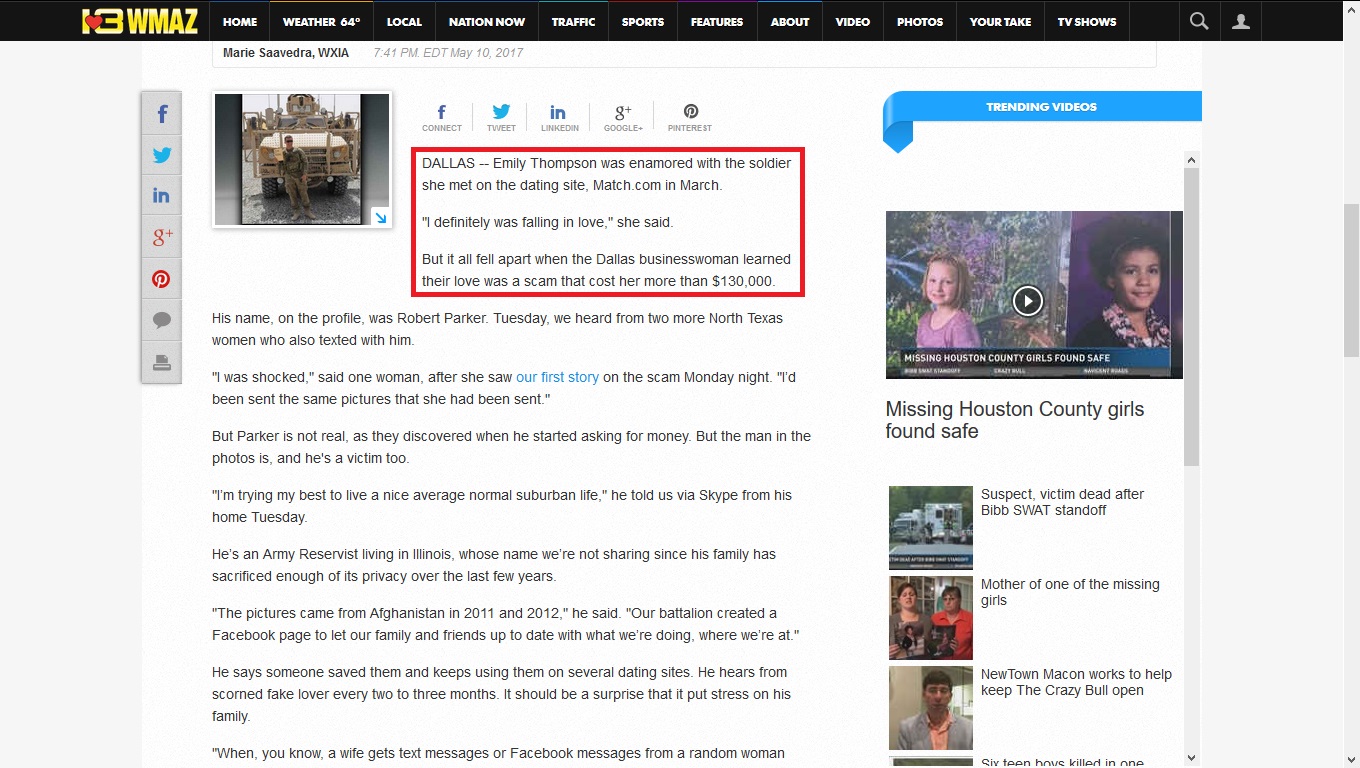
Task: Click the date '7:41 PM. EDT May 10, 2017'
Action: (447, 53)
